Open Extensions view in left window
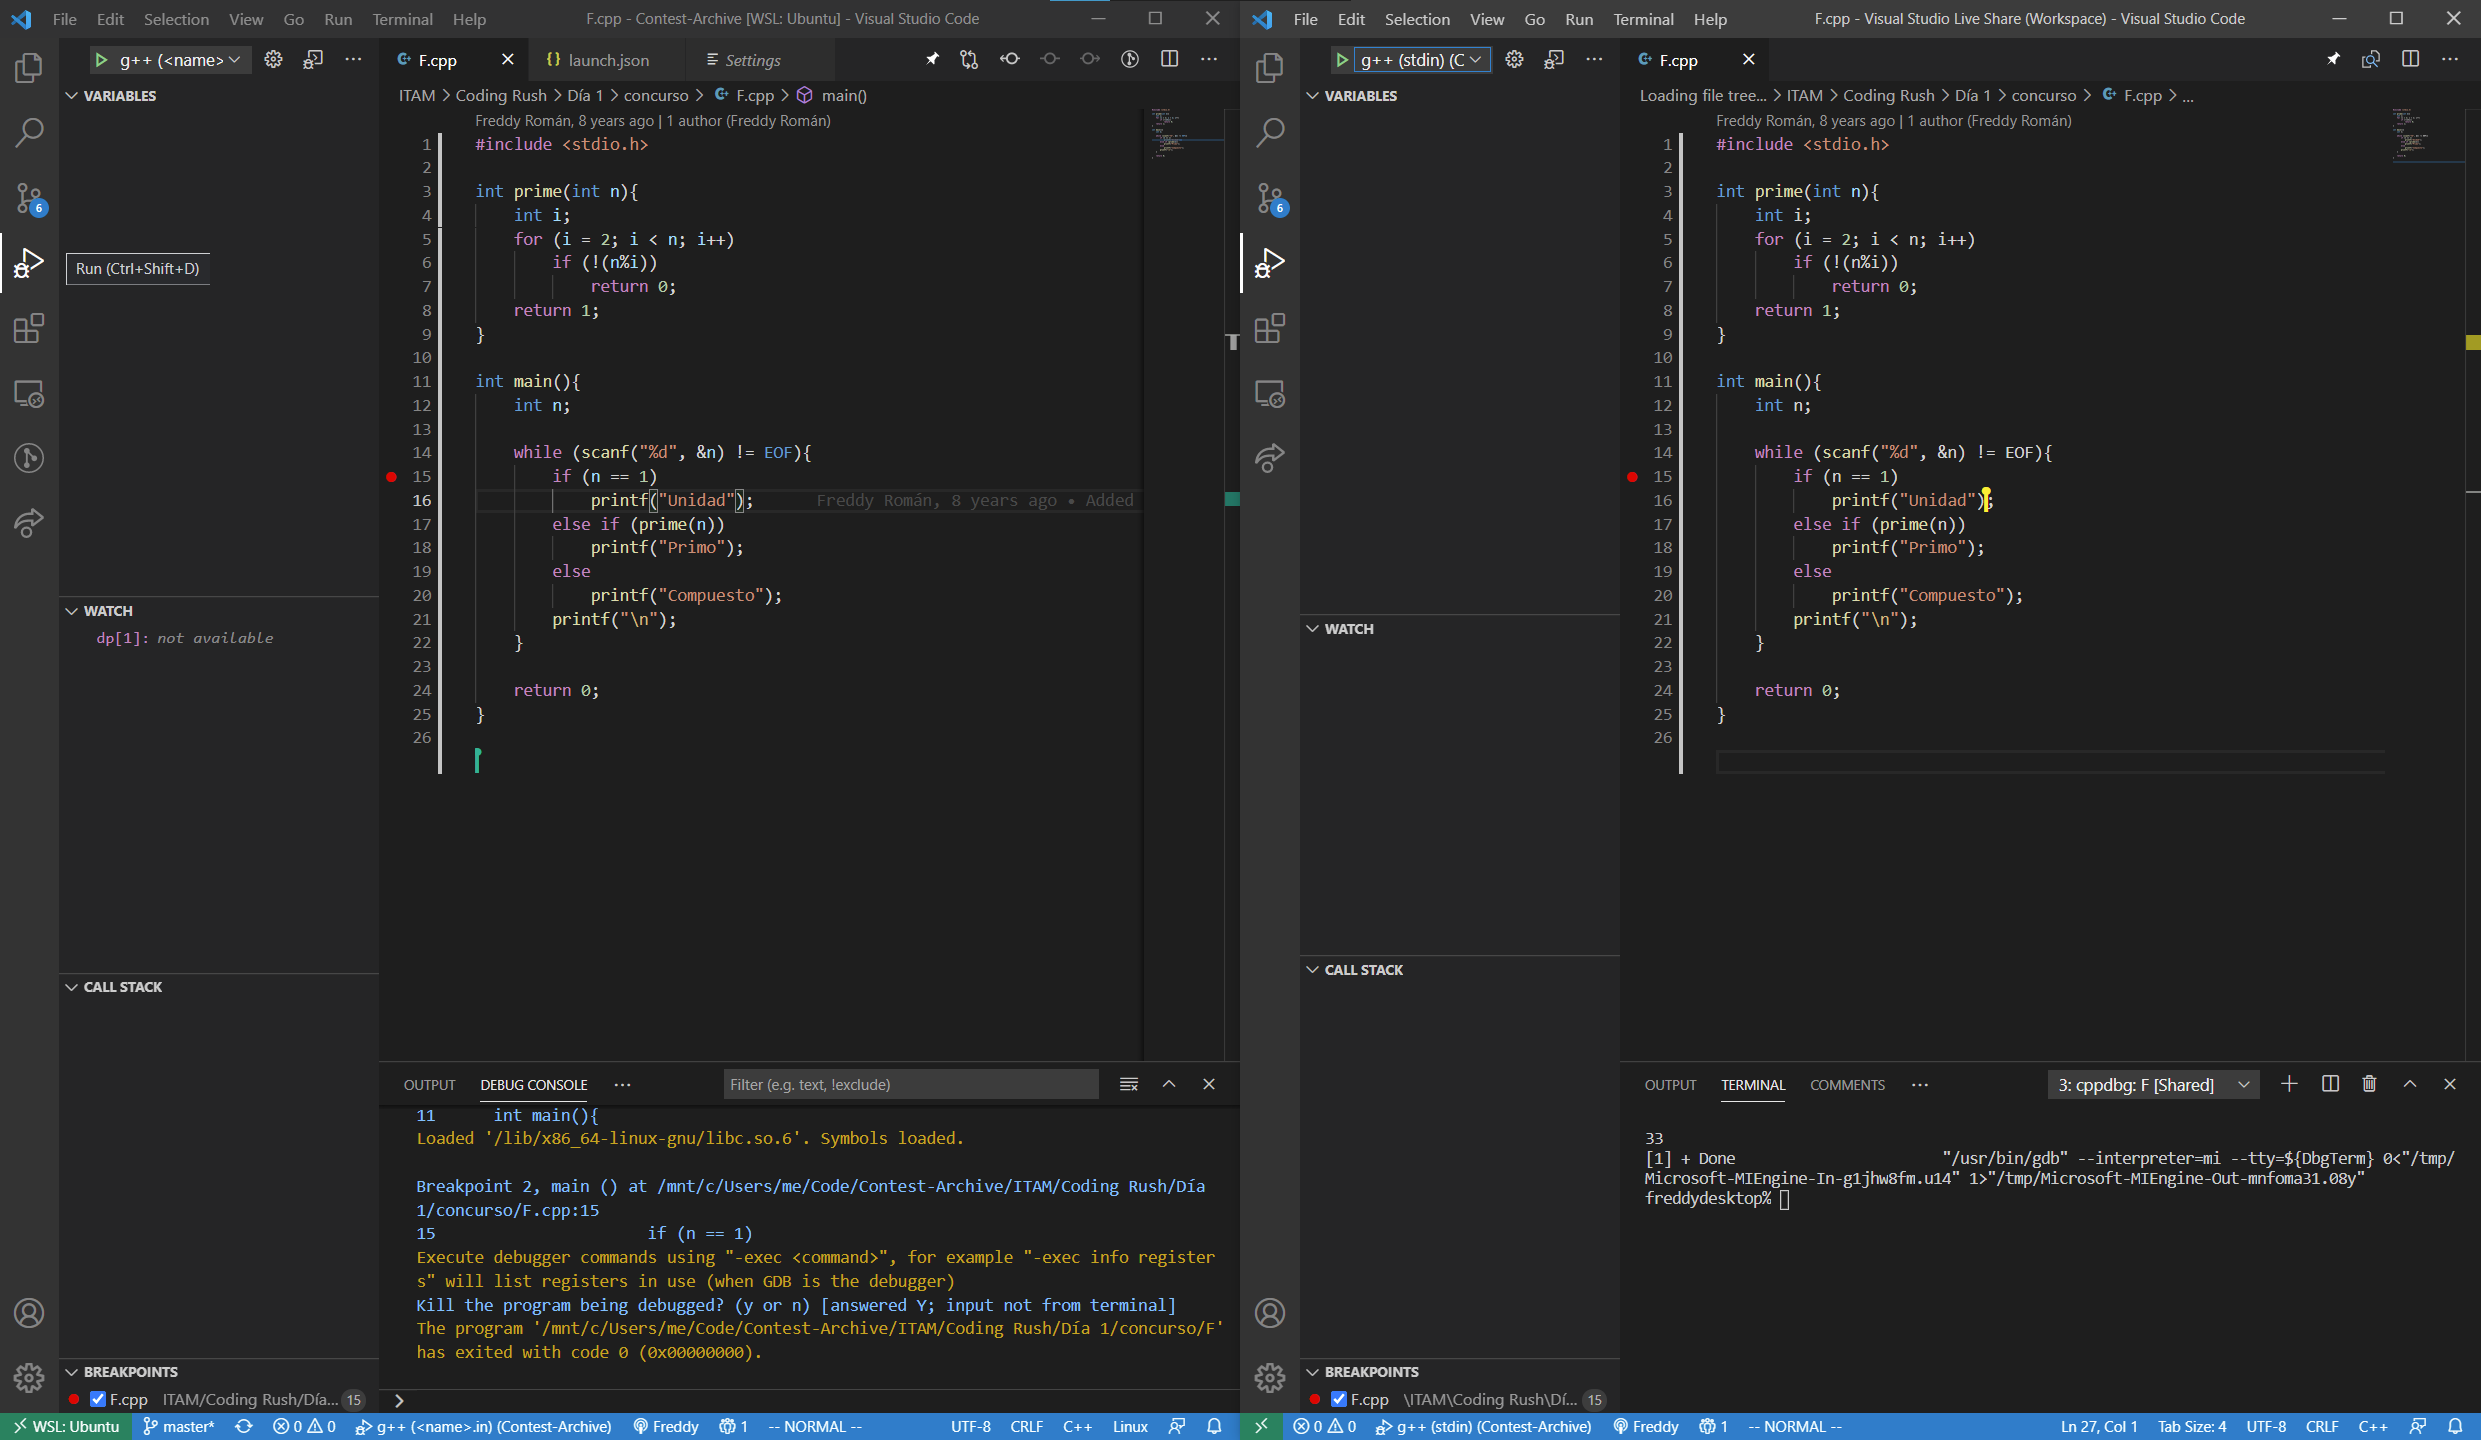 click(29, 329)
